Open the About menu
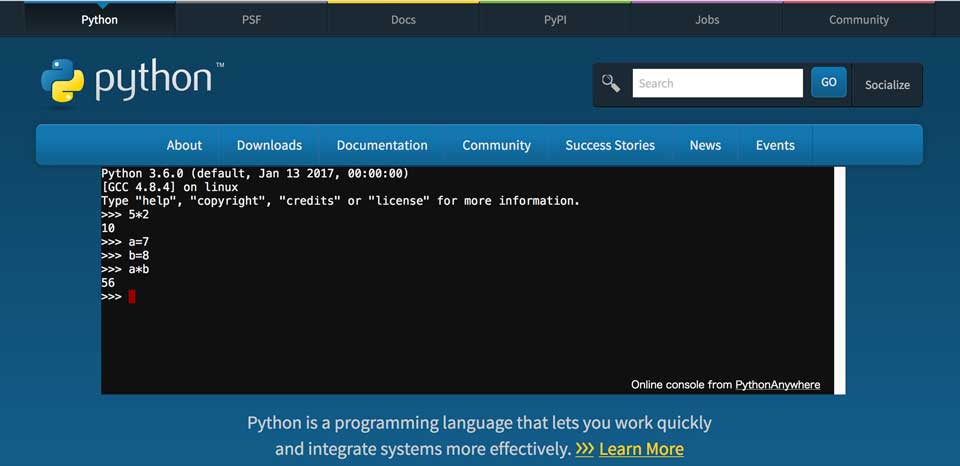This screenshot has width=960, height=466. coord(184,145)
